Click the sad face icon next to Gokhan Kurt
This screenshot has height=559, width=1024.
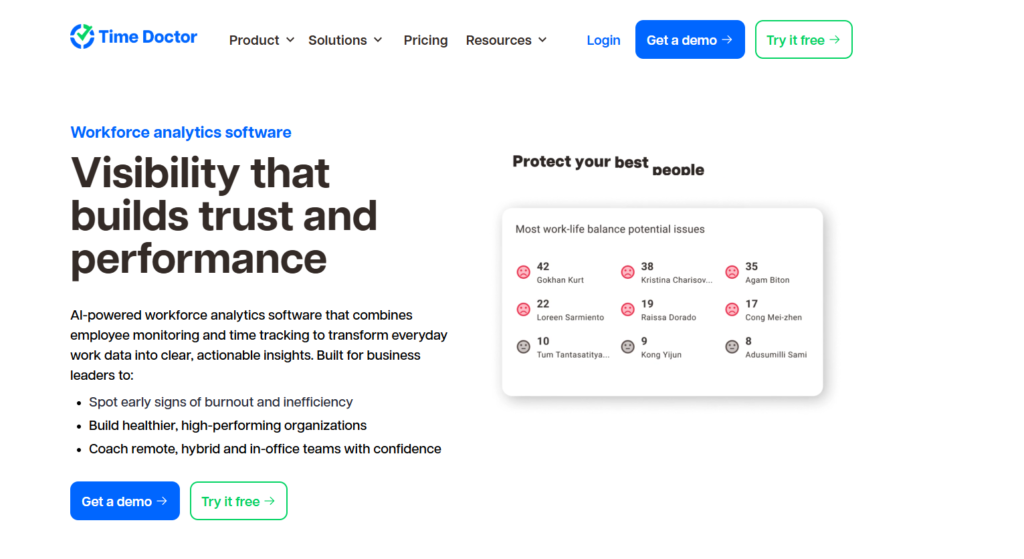[523, 272]
